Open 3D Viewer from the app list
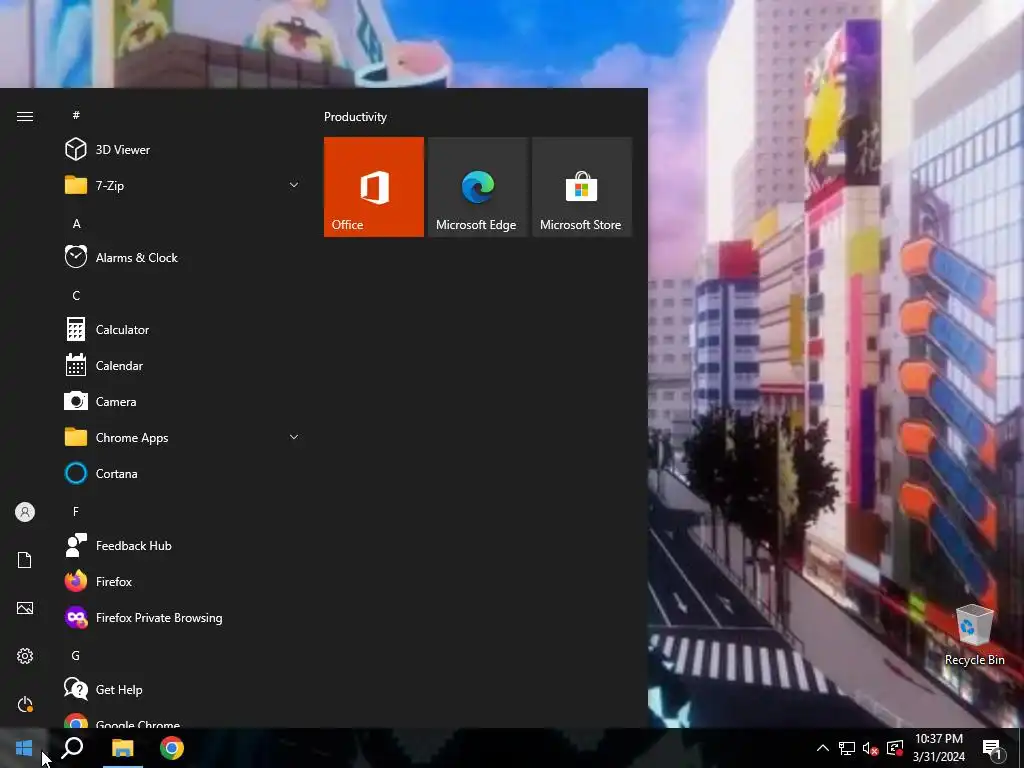The width and height of the screenshot is (1024, 768). pyautogui.click(x=182, y=150)
